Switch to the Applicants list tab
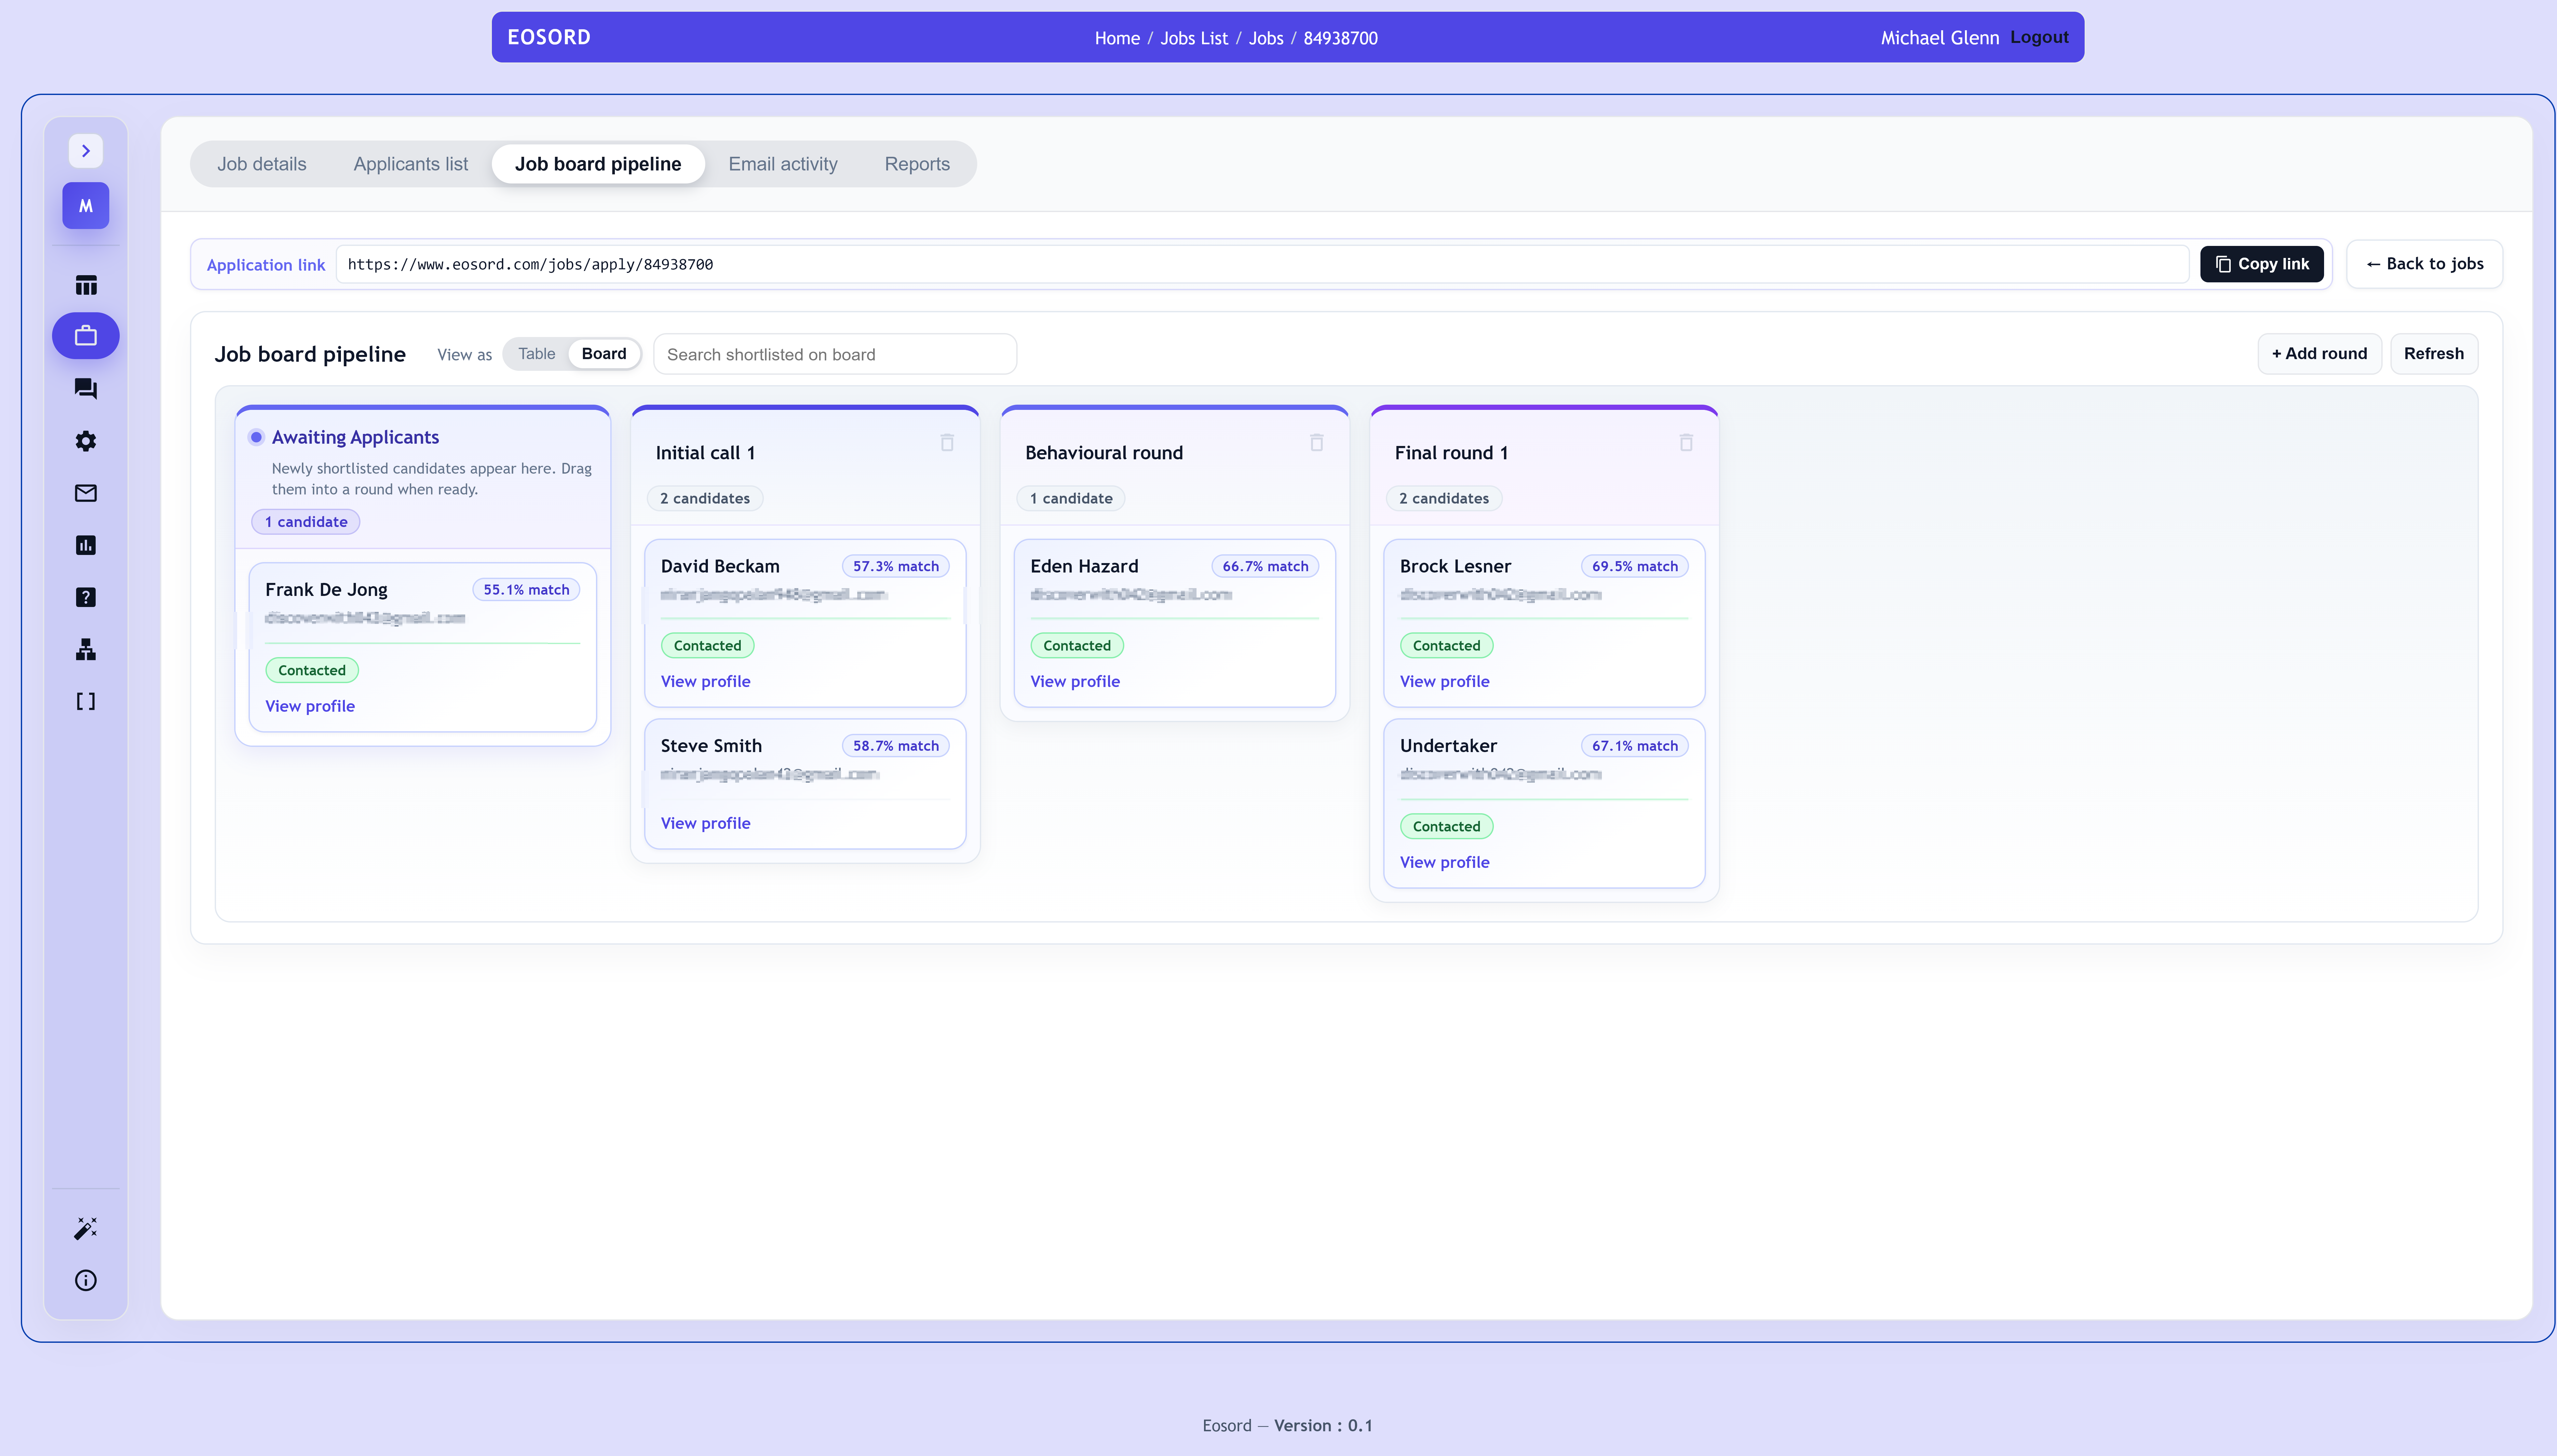Image resolution: width=2557 pixels, height=1456 pixels. [411, 164]
